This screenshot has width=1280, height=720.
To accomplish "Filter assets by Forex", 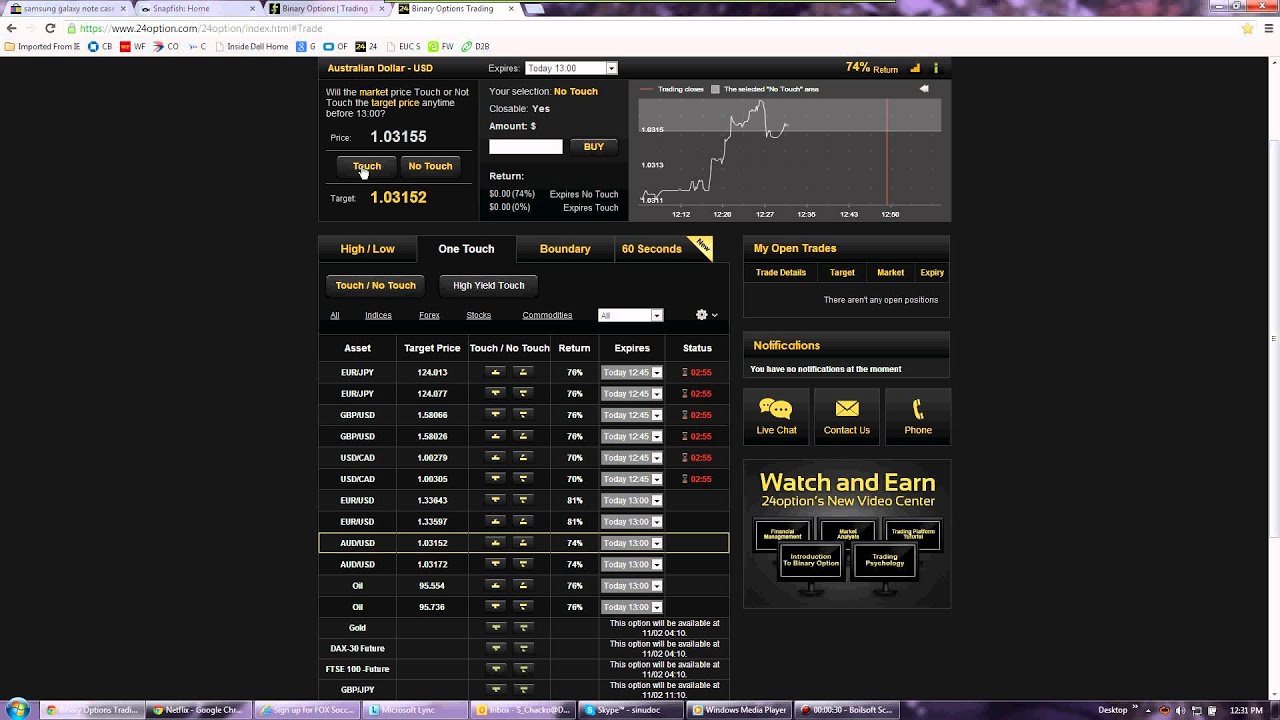I will (429, 315).
